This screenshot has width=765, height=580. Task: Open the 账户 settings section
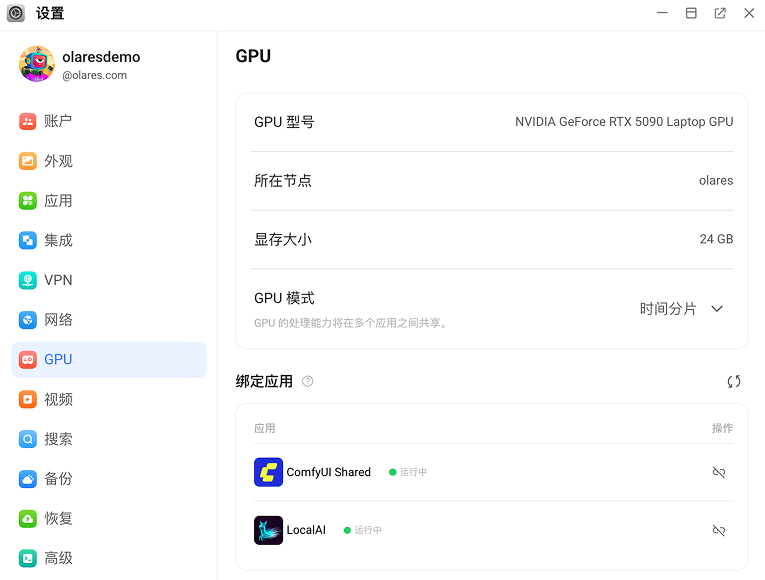[x=108, y=121]
